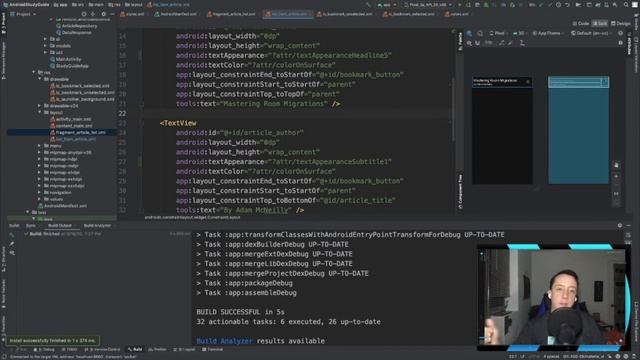Open the app run configuration dropdown
The width and height of the screenshot is (640, 360).
click(387, 5)
